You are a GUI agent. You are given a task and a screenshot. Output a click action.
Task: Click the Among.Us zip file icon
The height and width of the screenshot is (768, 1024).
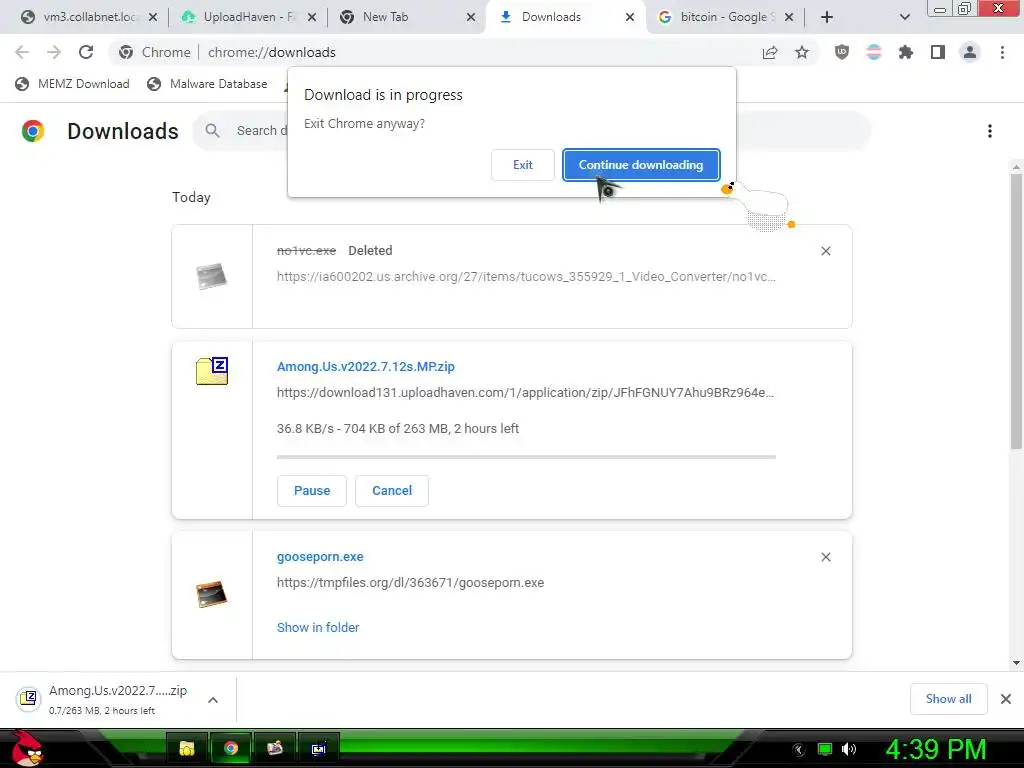click(x=212, y=371)
